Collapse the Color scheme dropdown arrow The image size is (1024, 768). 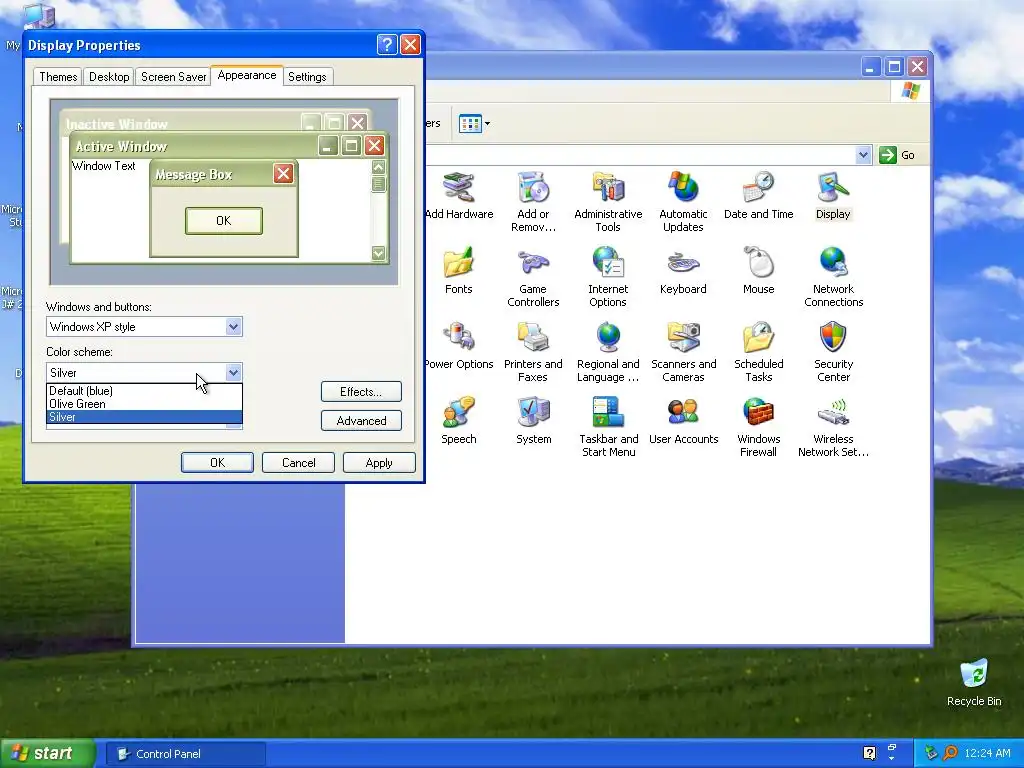click(x=234, y=372)
